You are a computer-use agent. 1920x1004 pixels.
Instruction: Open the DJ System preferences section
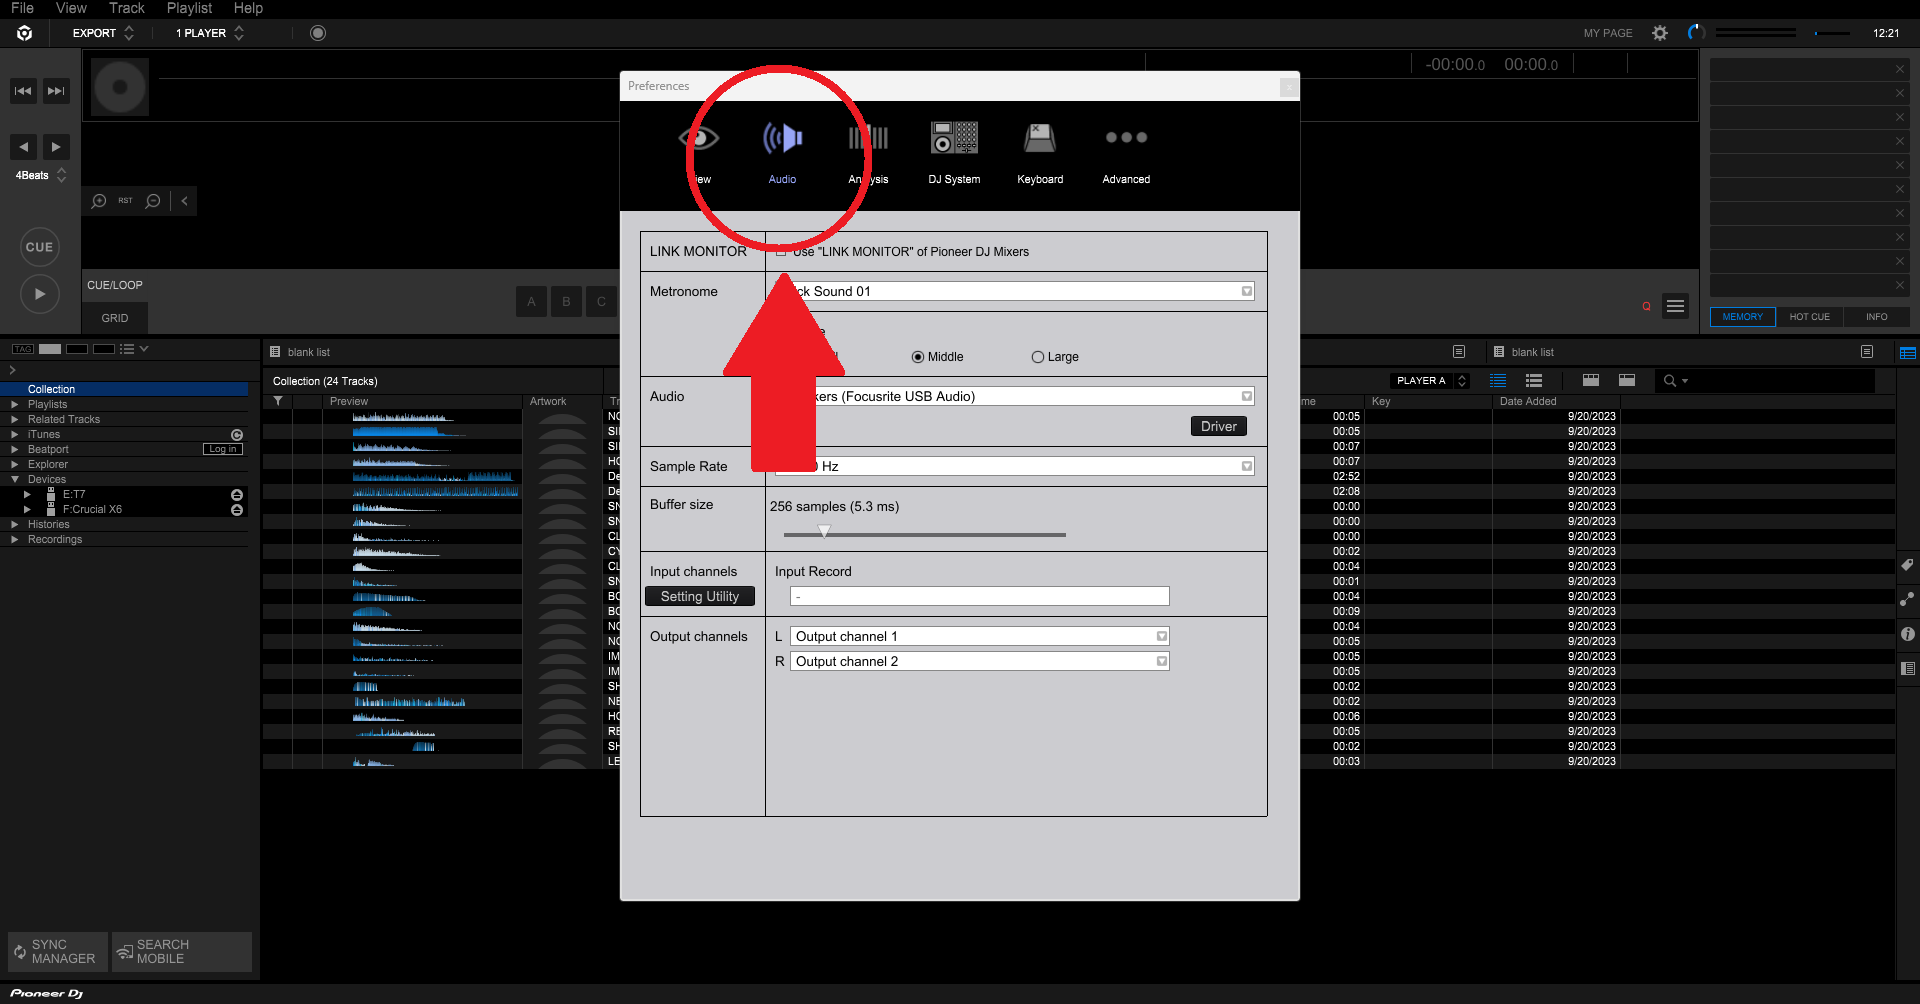pyautogui.click(x=953, y=150)
